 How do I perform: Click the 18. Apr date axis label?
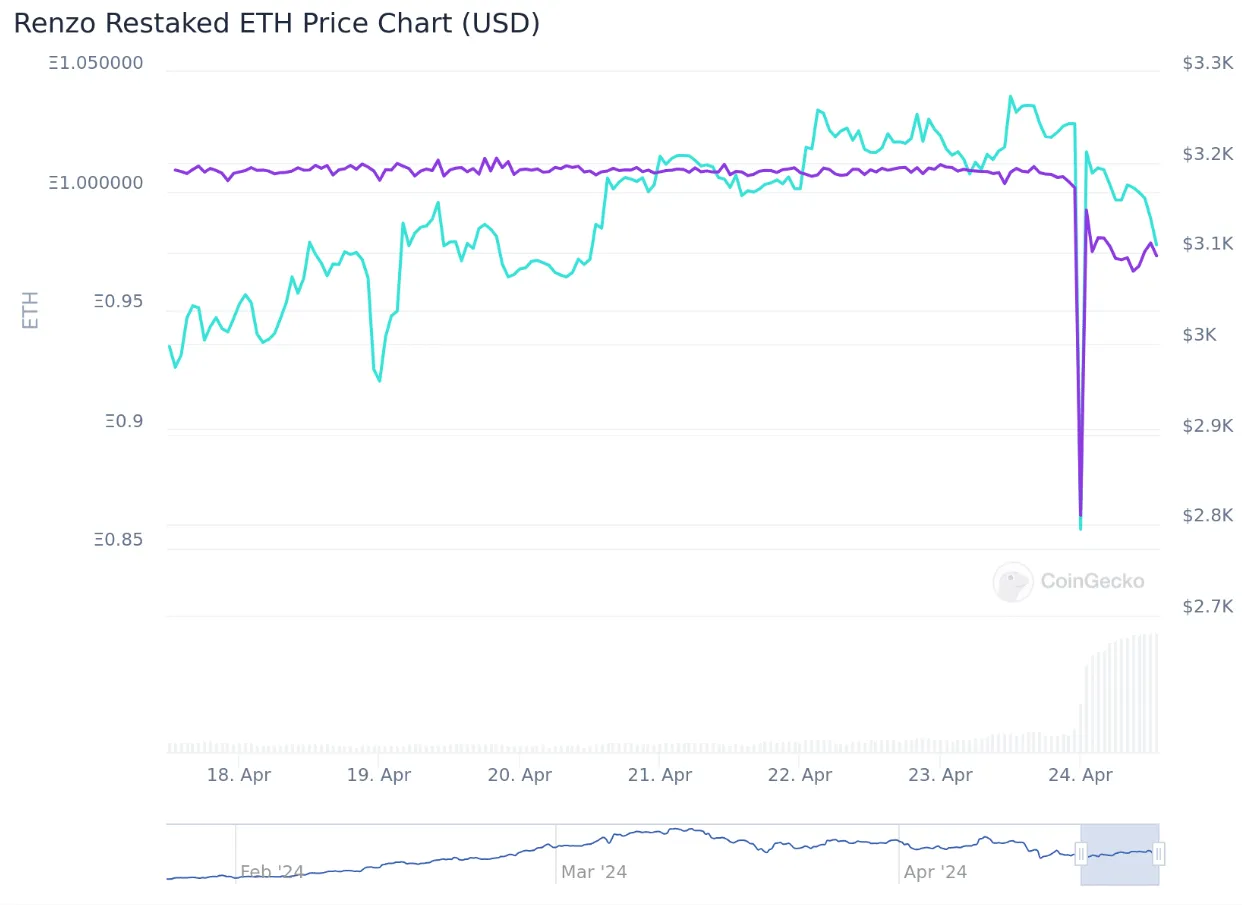pos(239,775)
